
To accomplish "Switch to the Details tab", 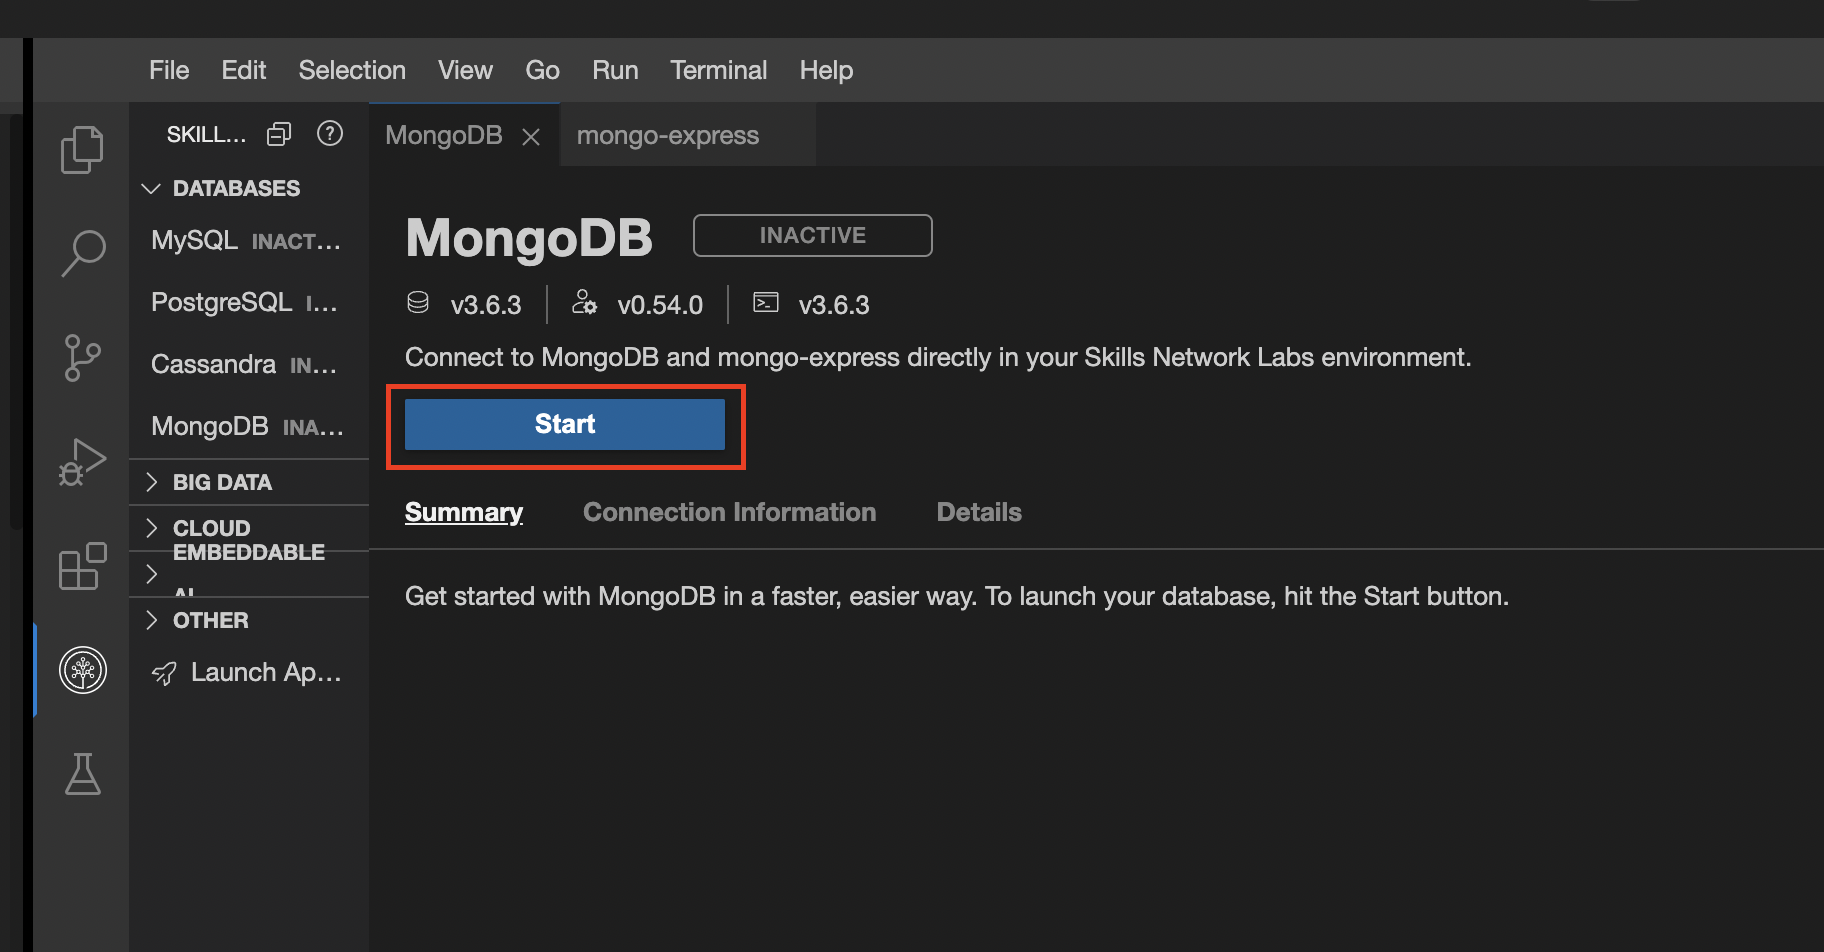I will [979, 512].
